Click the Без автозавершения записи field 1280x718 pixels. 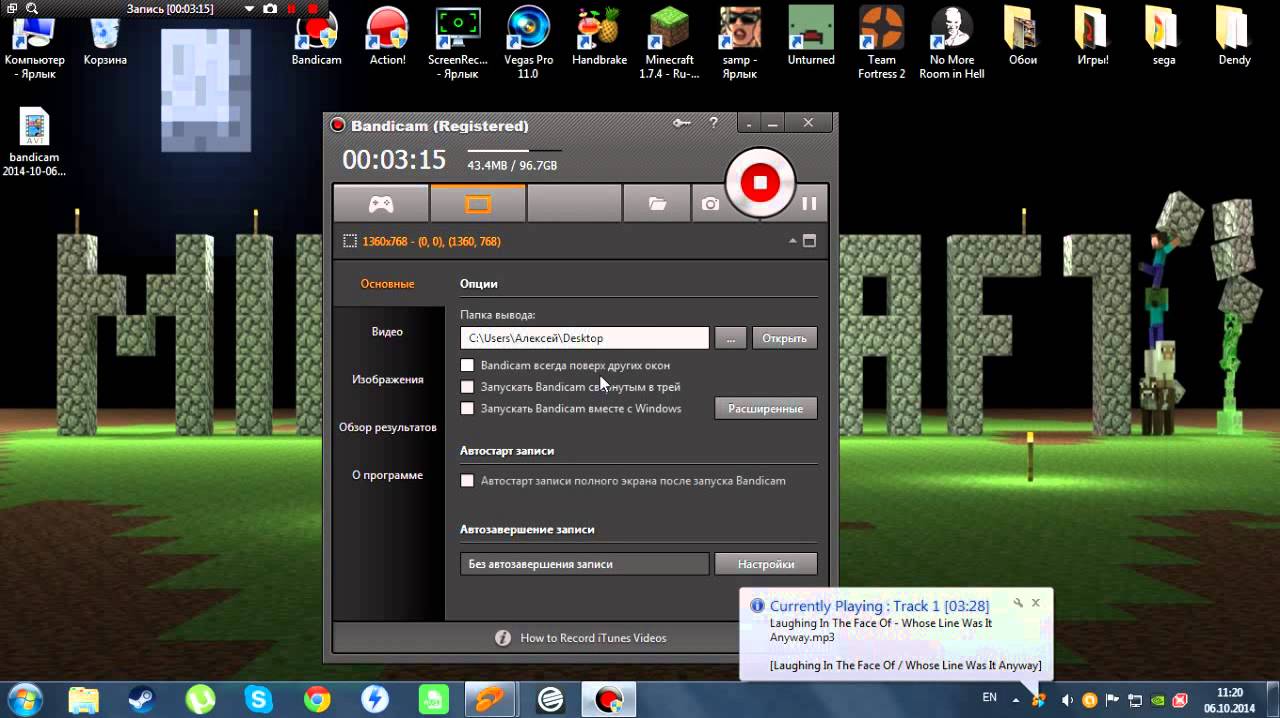click(x=584, y=564)
